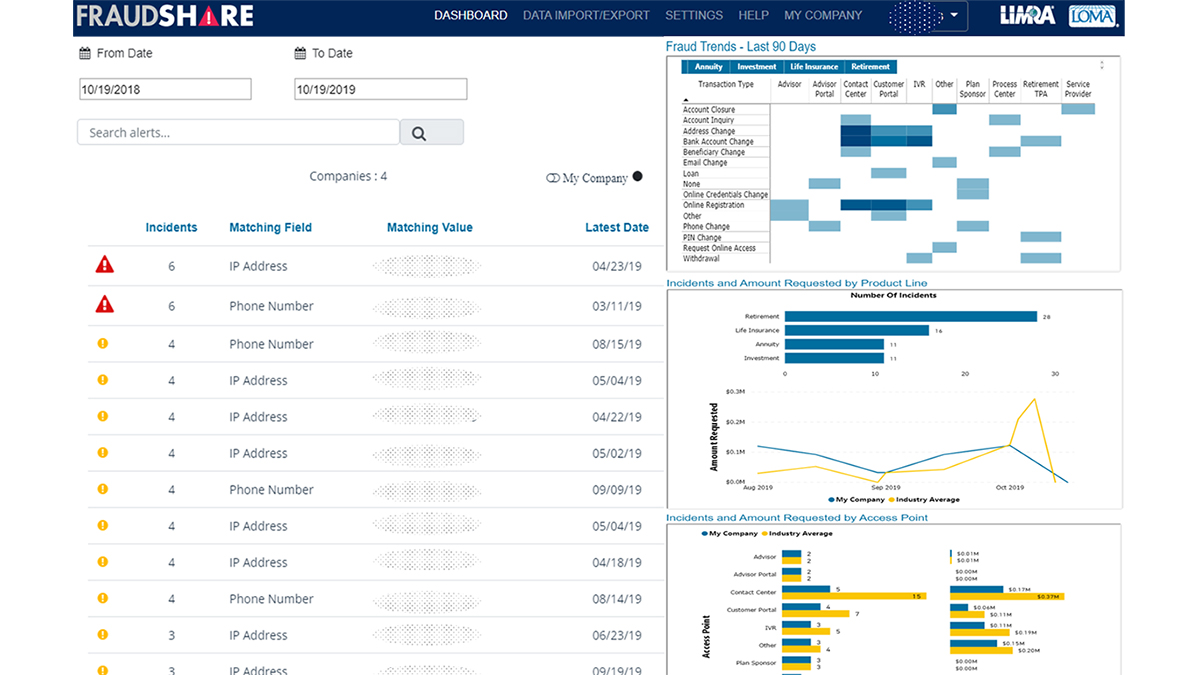Open the yellow warning icon for 04/18/19
This screenshot has width=1200, height=675.
(102, 562)
